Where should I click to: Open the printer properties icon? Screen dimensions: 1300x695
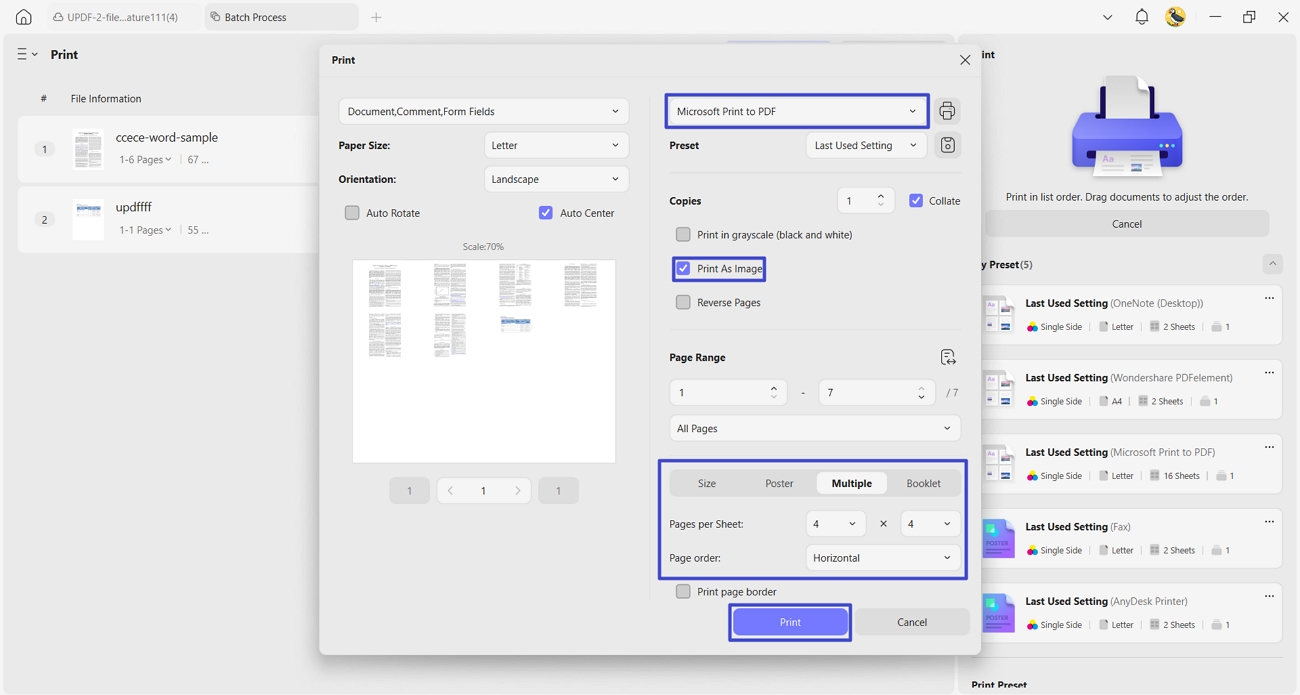[947, 111]
